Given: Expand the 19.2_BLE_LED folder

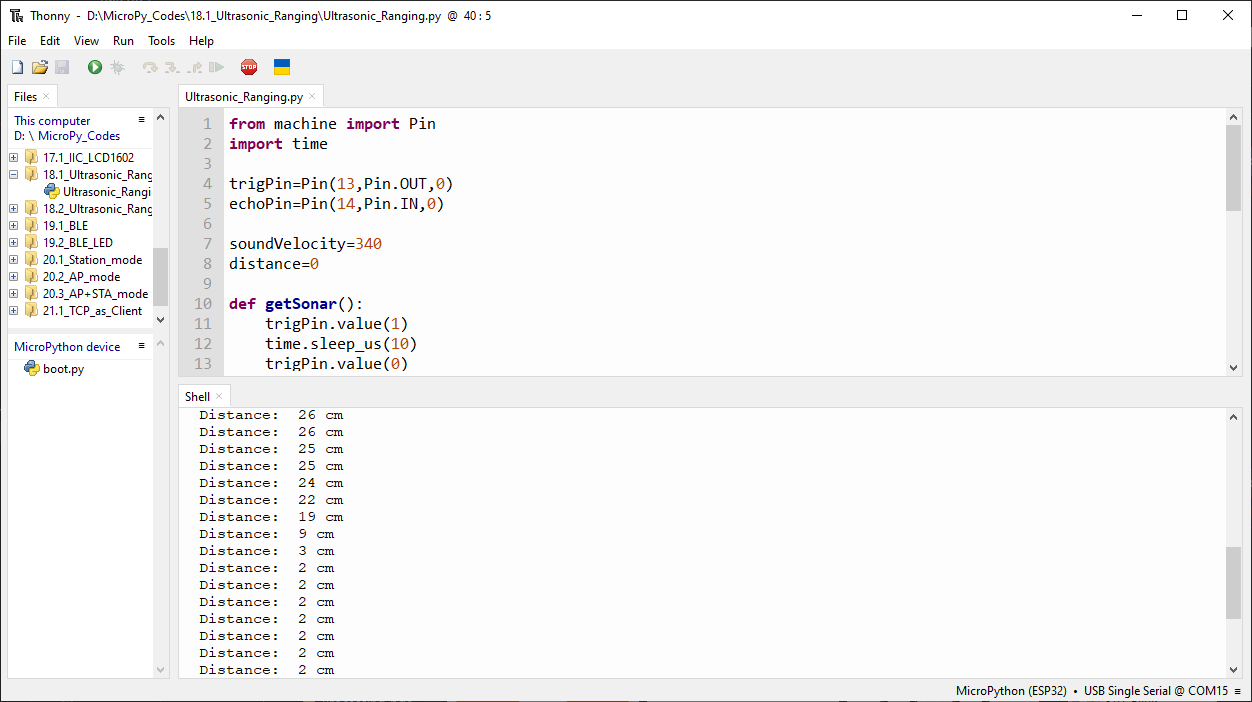Looking at the screenshot, I should (x=14, y=243).
